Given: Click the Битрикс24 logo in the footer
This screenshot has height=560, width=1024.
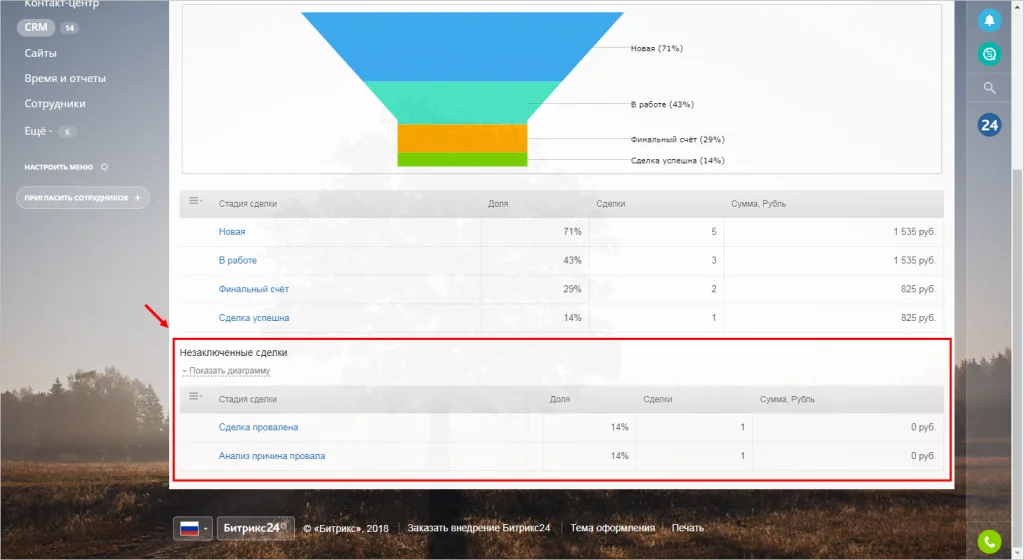Looking at the screenshot, I should click(x=255, y=528).
